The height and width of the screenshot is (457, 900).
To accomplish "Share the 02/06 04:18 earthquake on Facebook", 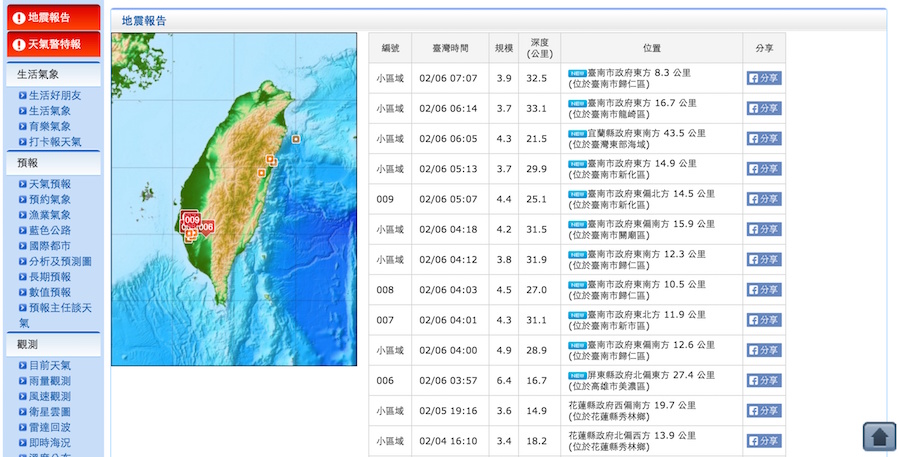I will [x=764, y=229].
